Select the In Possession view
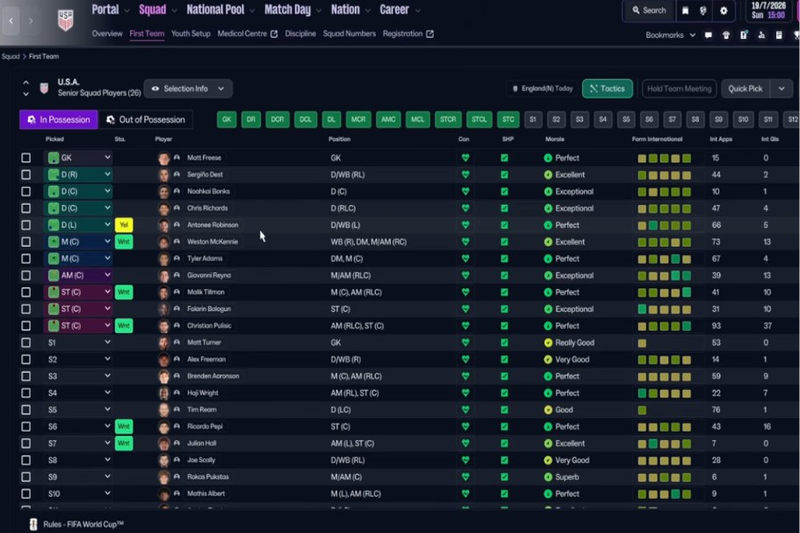The image size is (800, 533). (x=59, y=120)
